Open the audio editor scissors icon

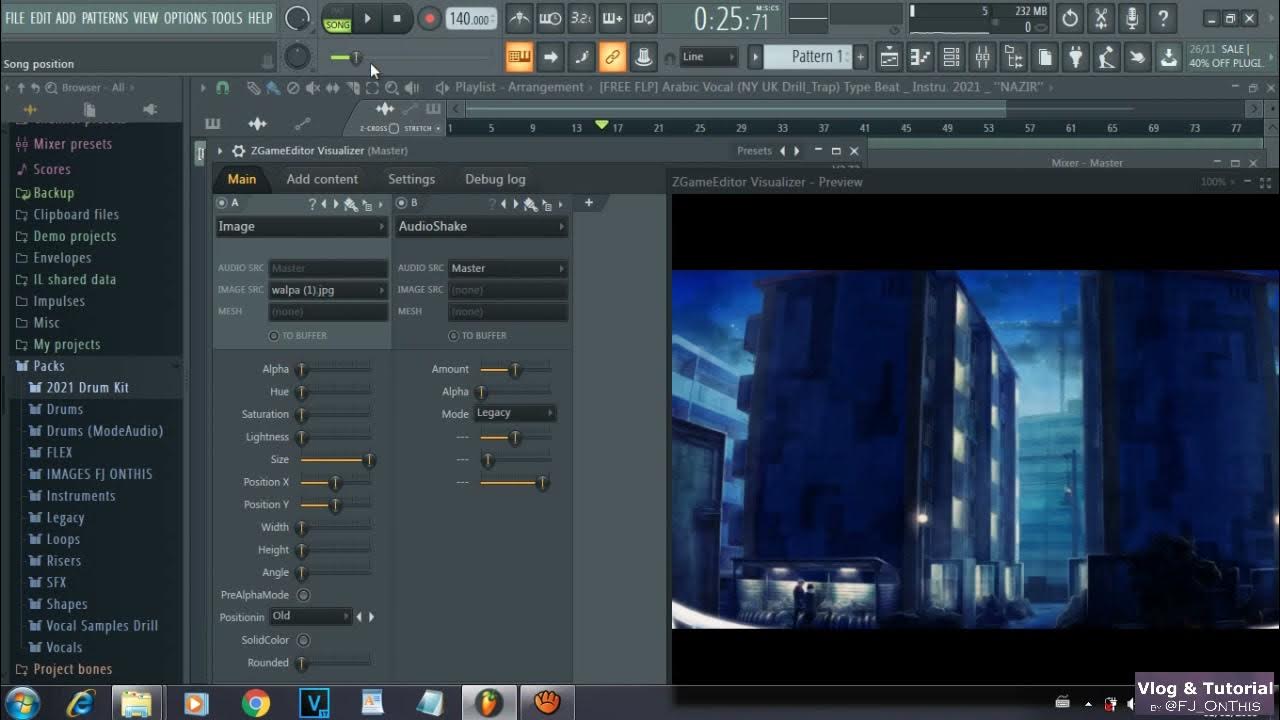pos(1101,18)
